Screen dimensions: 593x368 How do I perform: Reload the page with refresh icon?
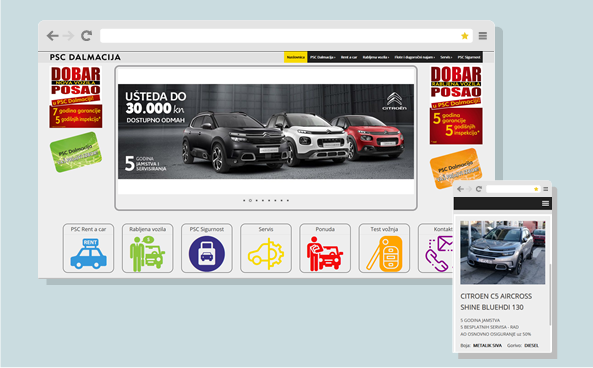tap(87, 36)
